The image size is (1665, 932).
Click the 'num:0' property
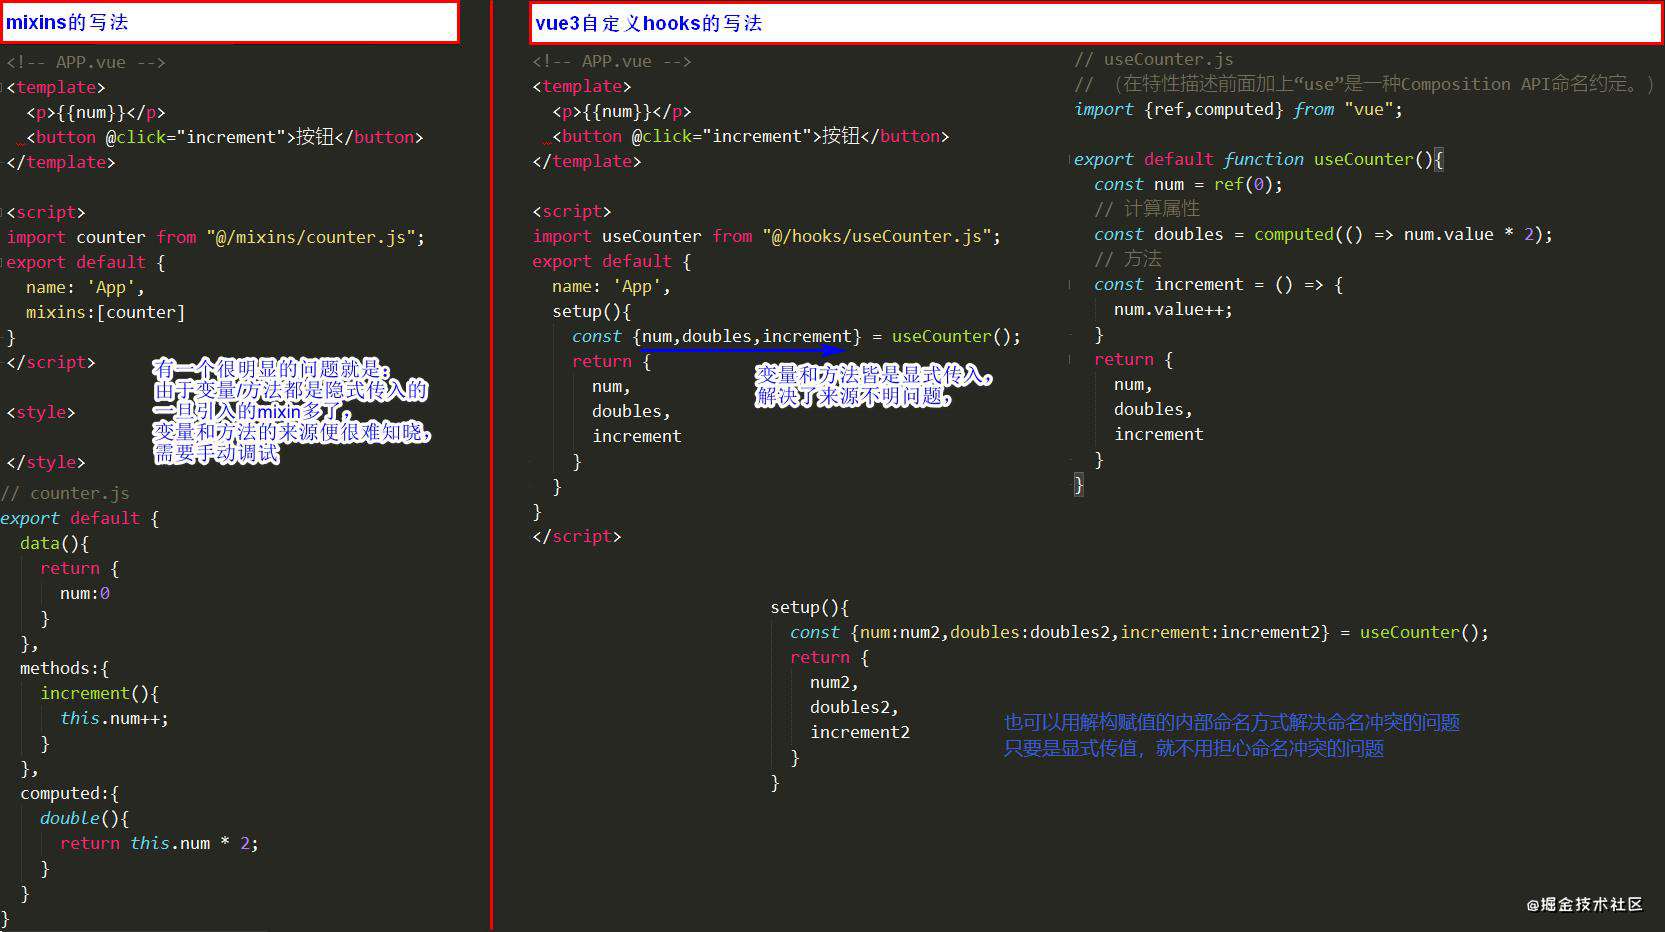click(85, 593)
